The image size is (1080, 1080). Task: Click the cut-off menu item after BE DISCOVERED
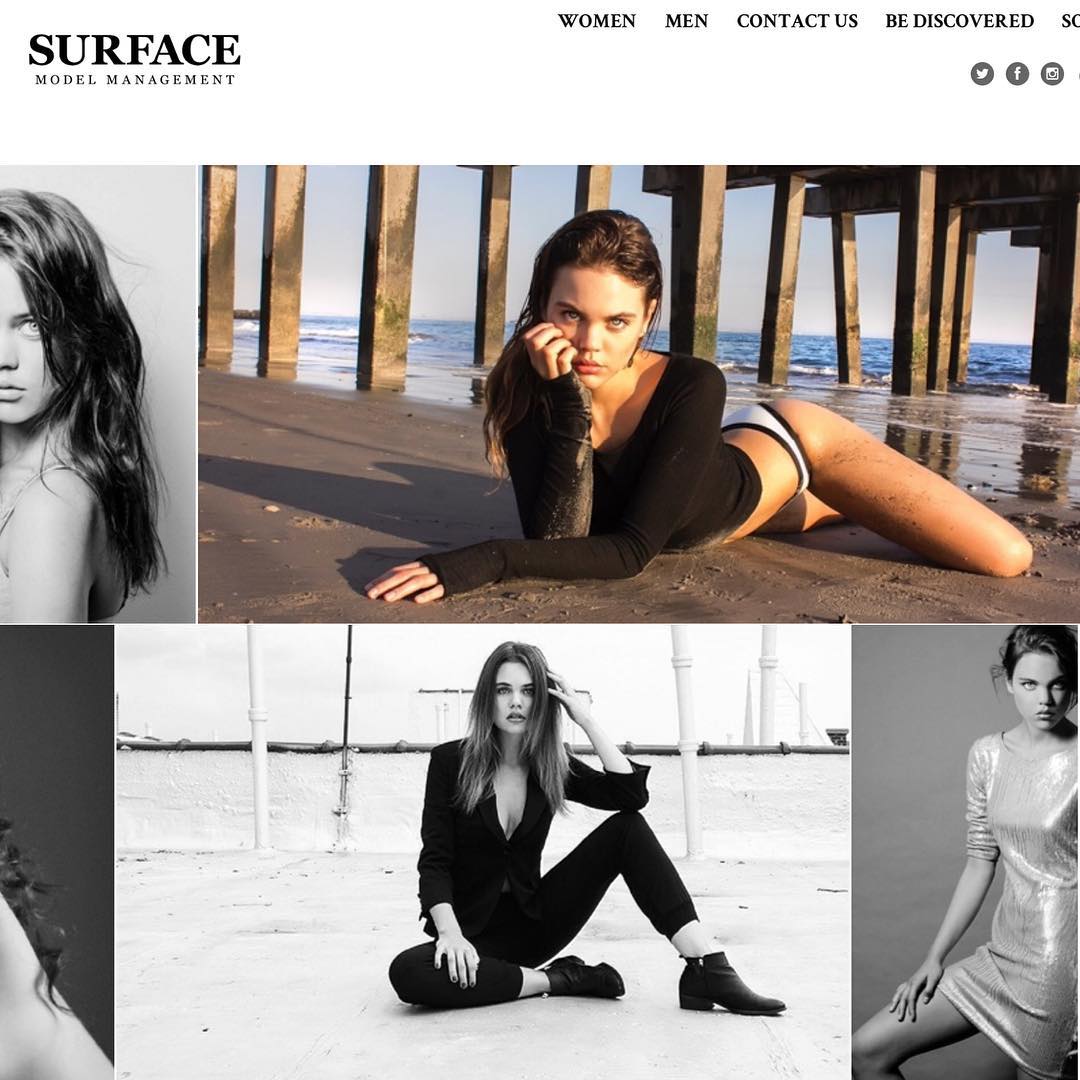pyautogui.click(x=1071, y=21)
